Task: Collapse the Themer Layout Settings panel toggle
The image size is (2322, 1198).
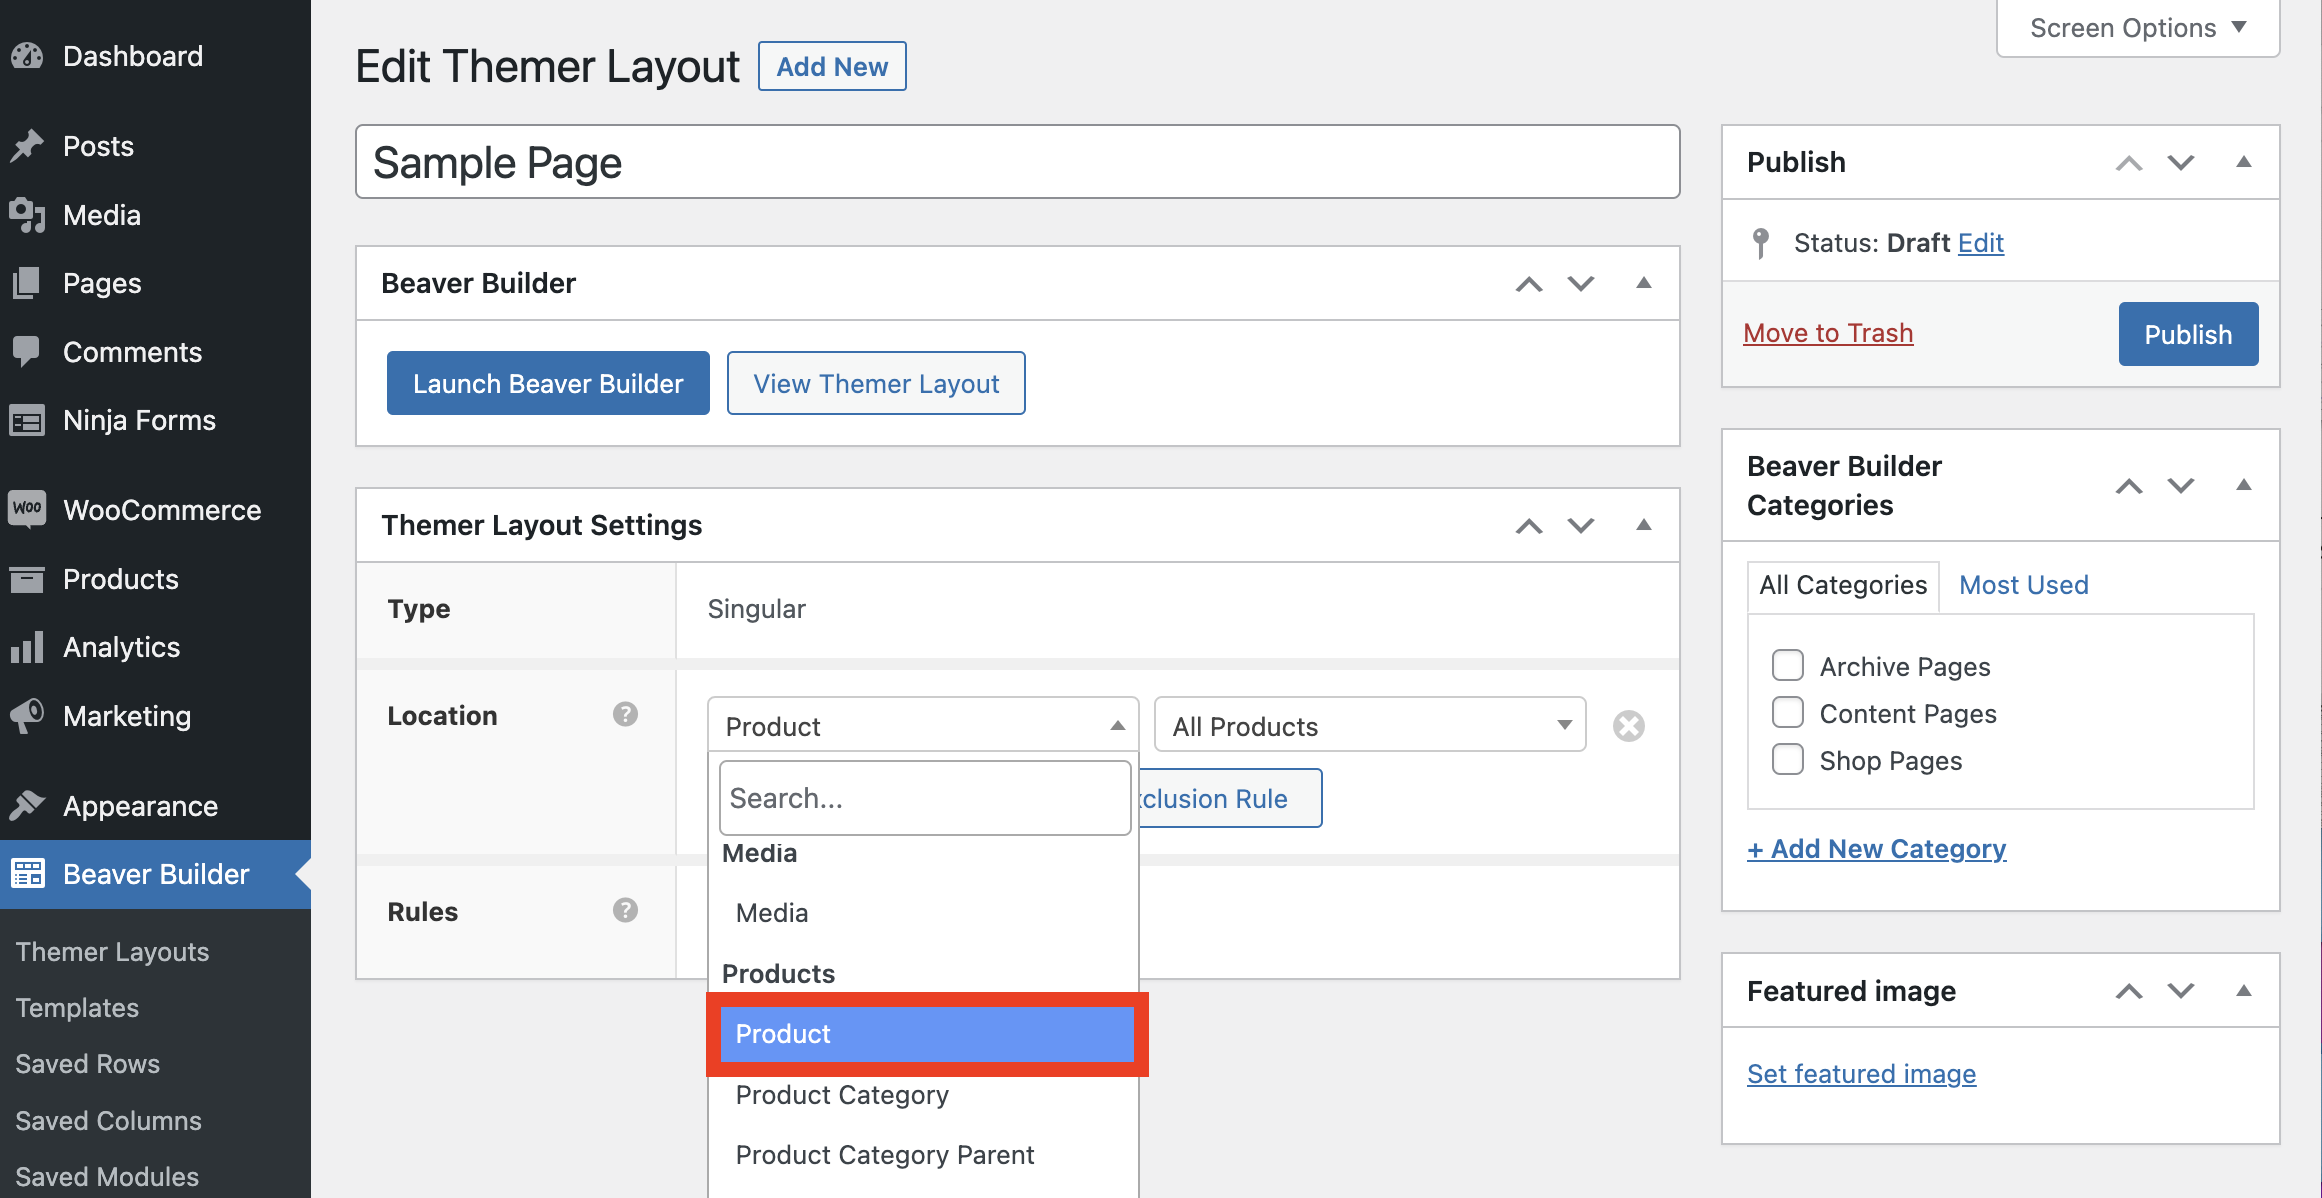Action: click(1643, 525)
